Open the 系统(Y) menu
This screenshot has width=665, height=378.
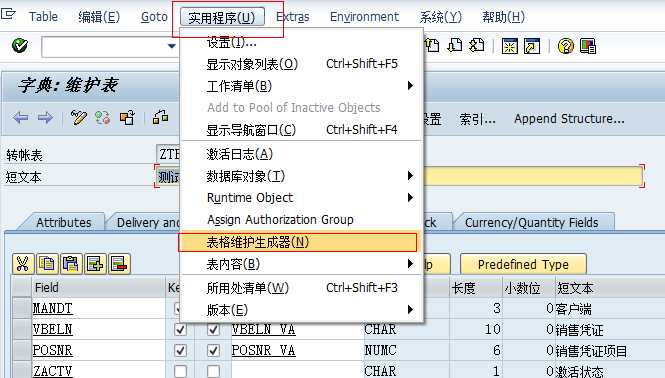click(x=440, y=17)
